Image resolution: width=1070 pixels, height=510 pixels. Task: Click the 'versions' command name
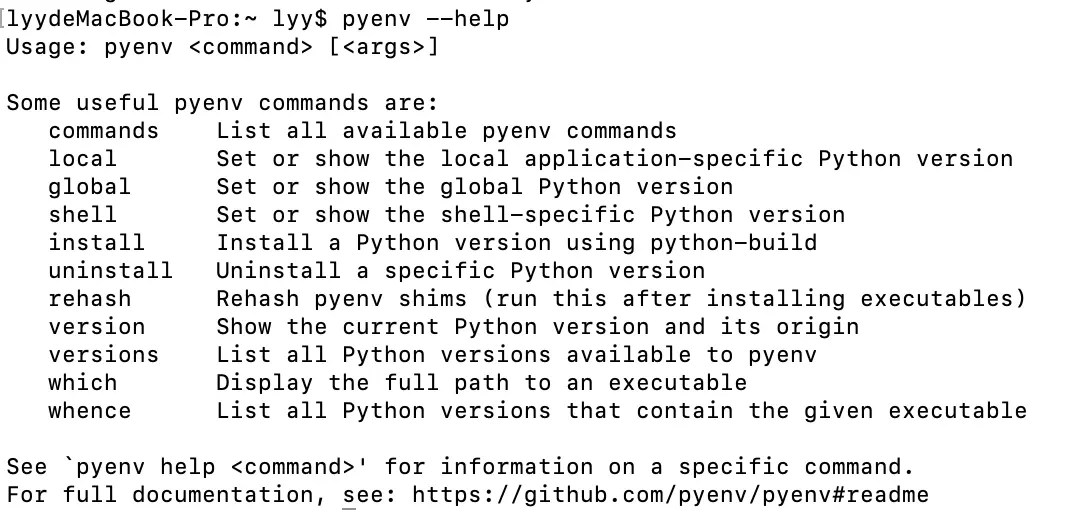coord(104,354)
